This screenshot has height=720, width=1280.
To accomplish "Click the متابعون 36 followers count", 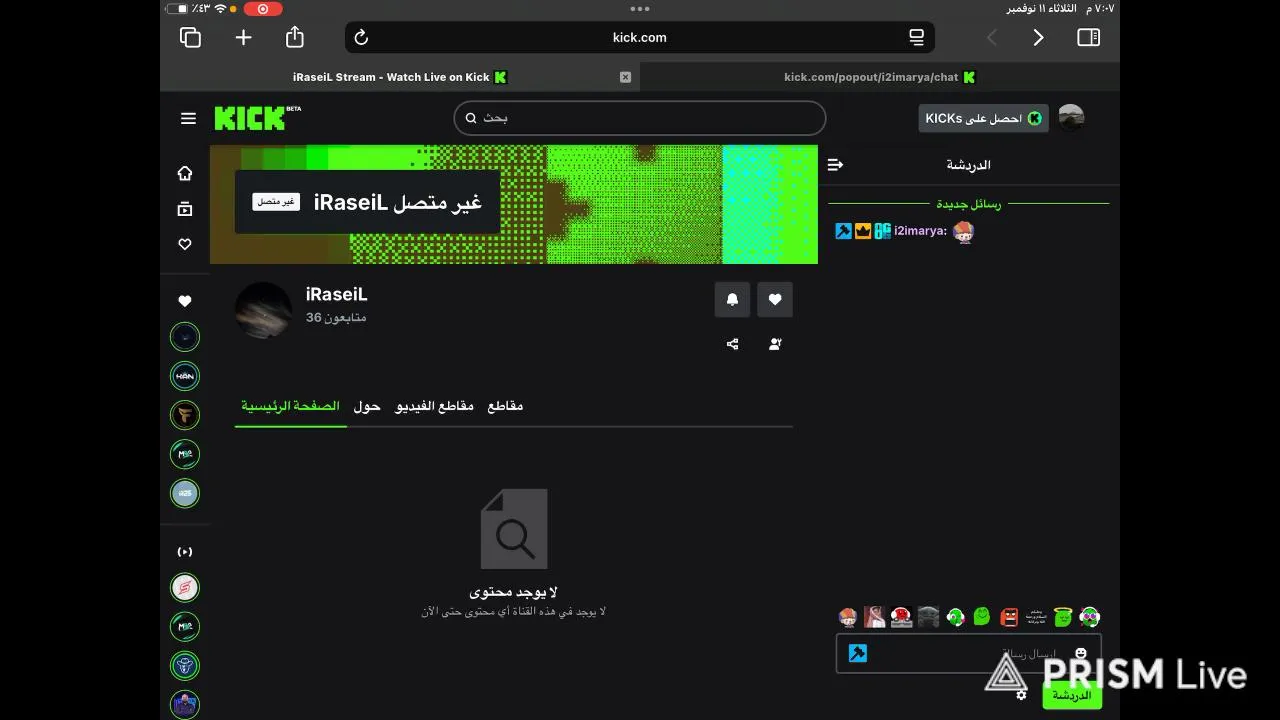I will [x=336, y=318].
